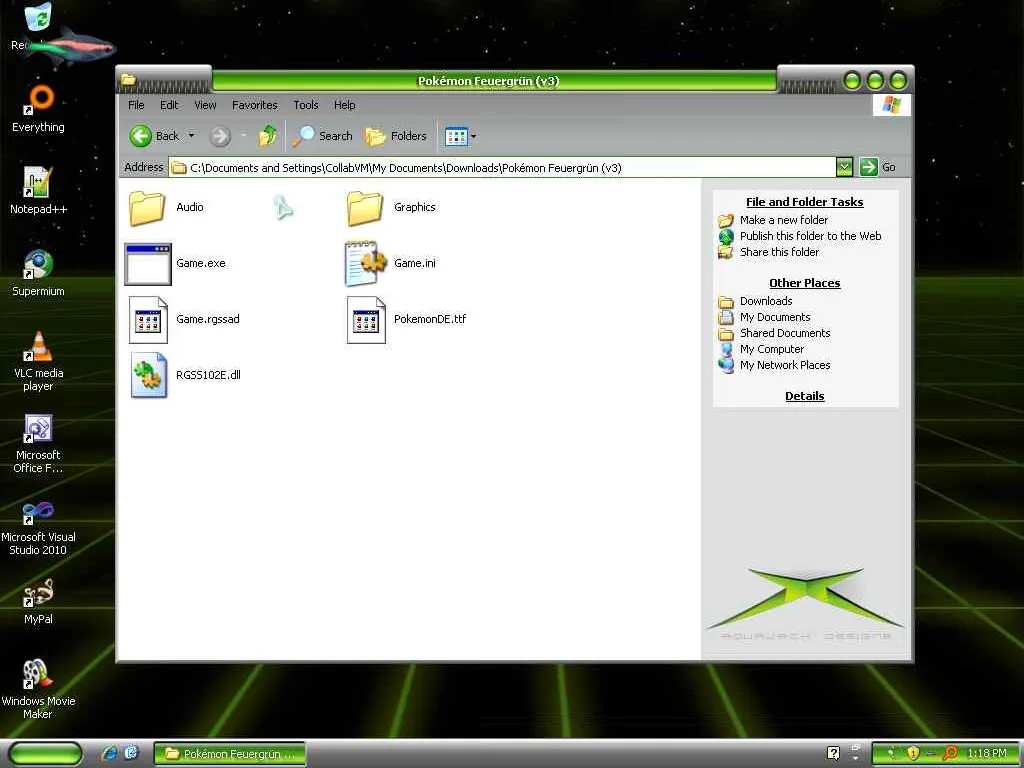Go up one folder level

coord(267,136)
